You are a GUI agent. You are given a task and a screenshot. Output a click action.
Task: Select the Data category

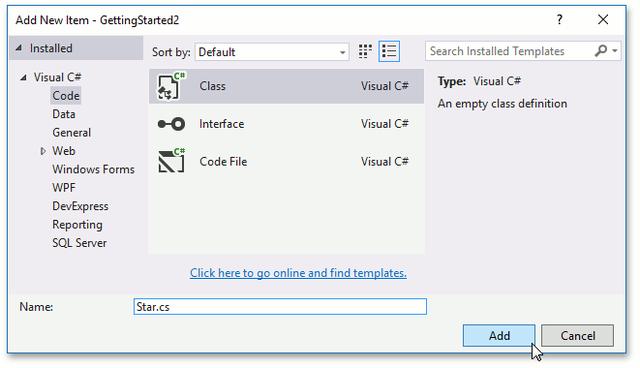pos(64,114)
